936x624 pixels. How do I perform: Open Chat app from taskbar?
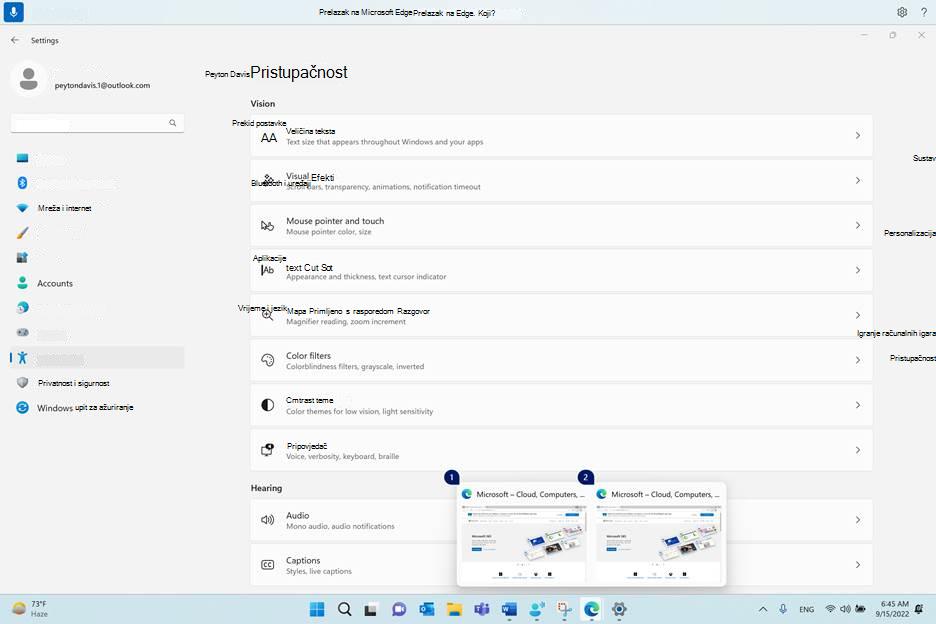point(399,609)
